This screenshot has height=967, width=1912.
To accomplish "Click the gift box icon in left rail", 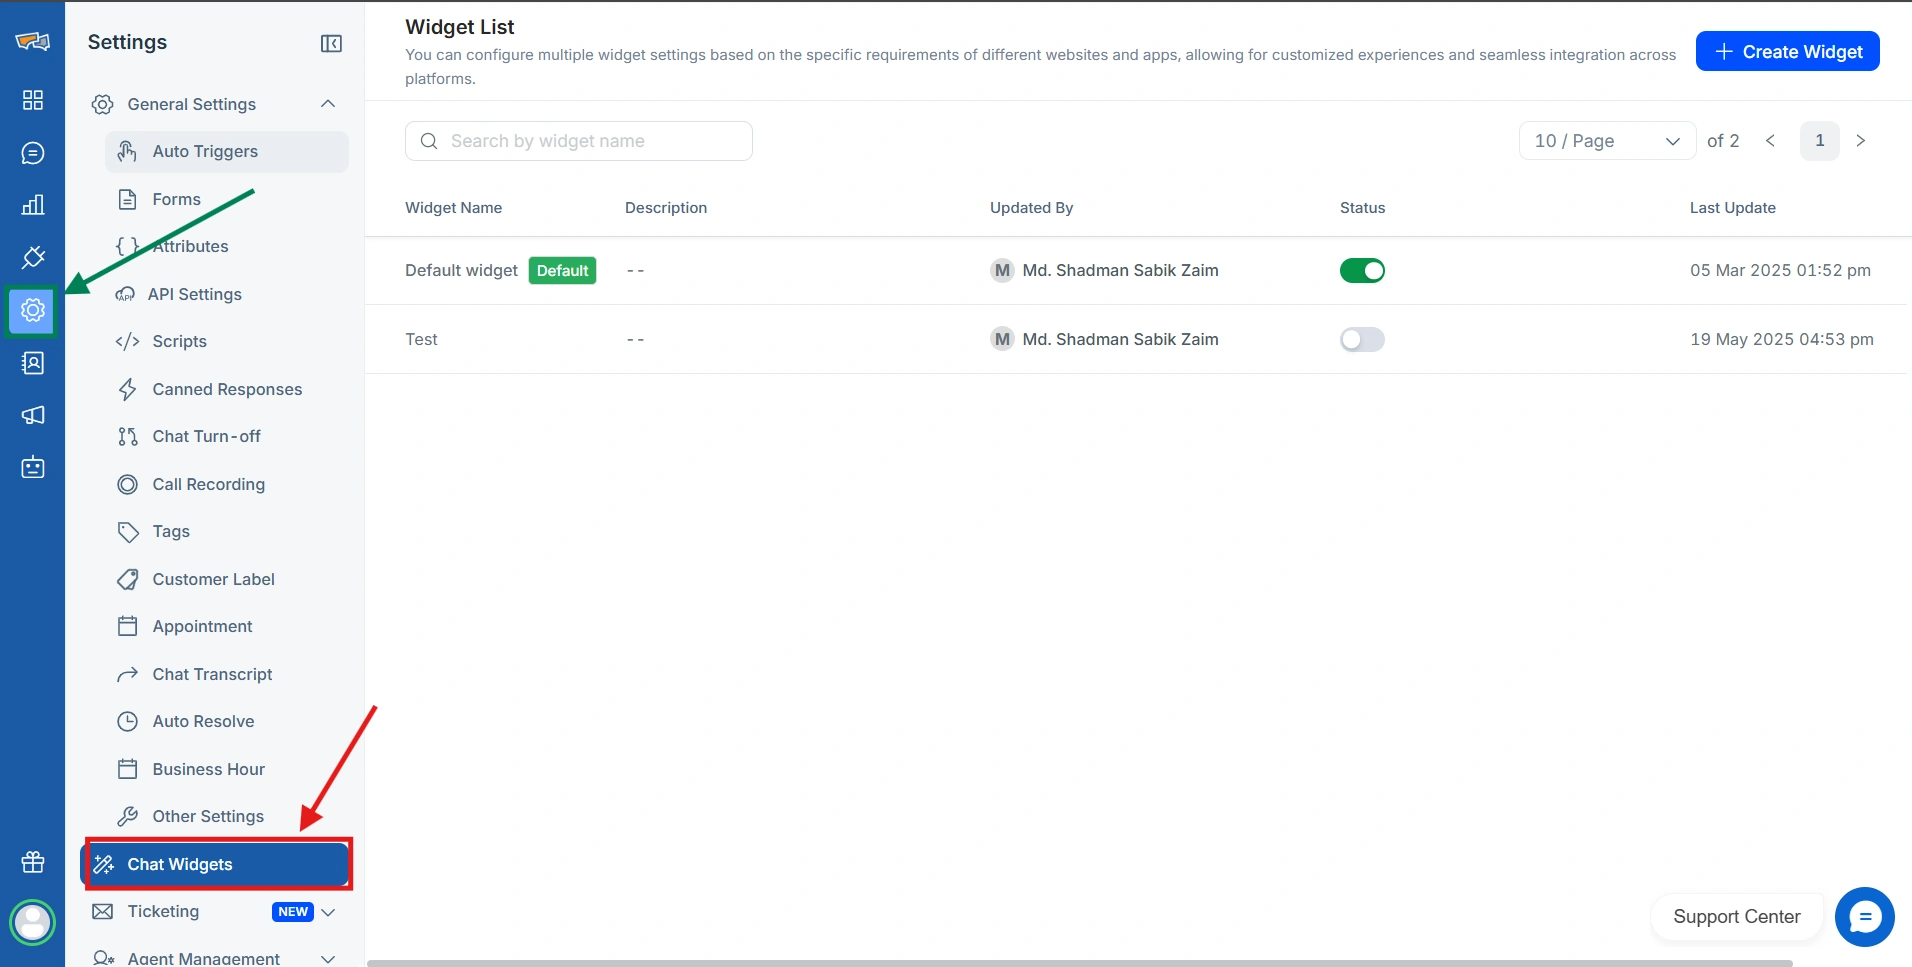I will (x=33, y=862).
